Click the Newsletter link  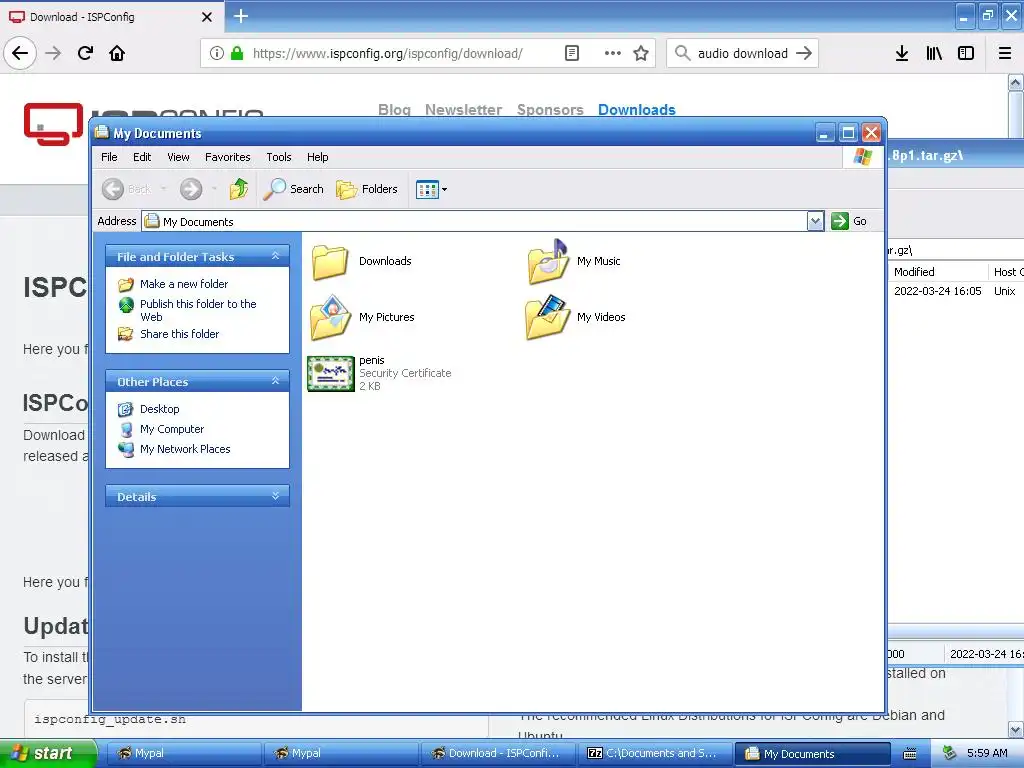click(x=464, y=110)
